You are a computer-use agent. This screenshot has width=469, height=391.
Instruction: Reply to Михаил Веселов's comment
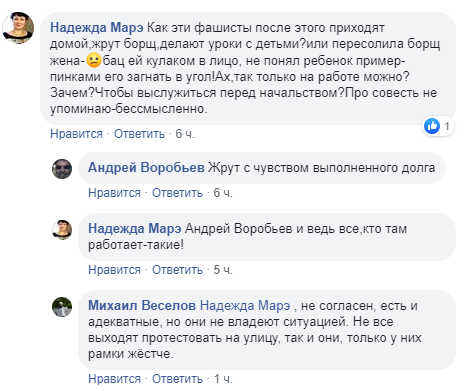[177, 379]
